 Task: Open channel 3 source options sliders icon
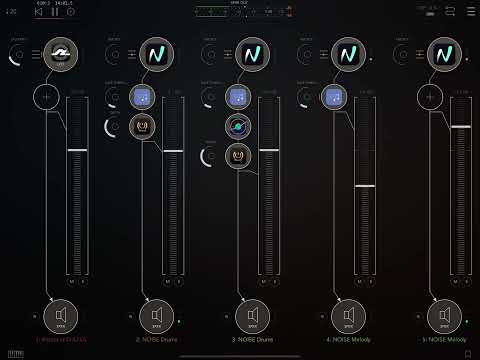(228, 54)
